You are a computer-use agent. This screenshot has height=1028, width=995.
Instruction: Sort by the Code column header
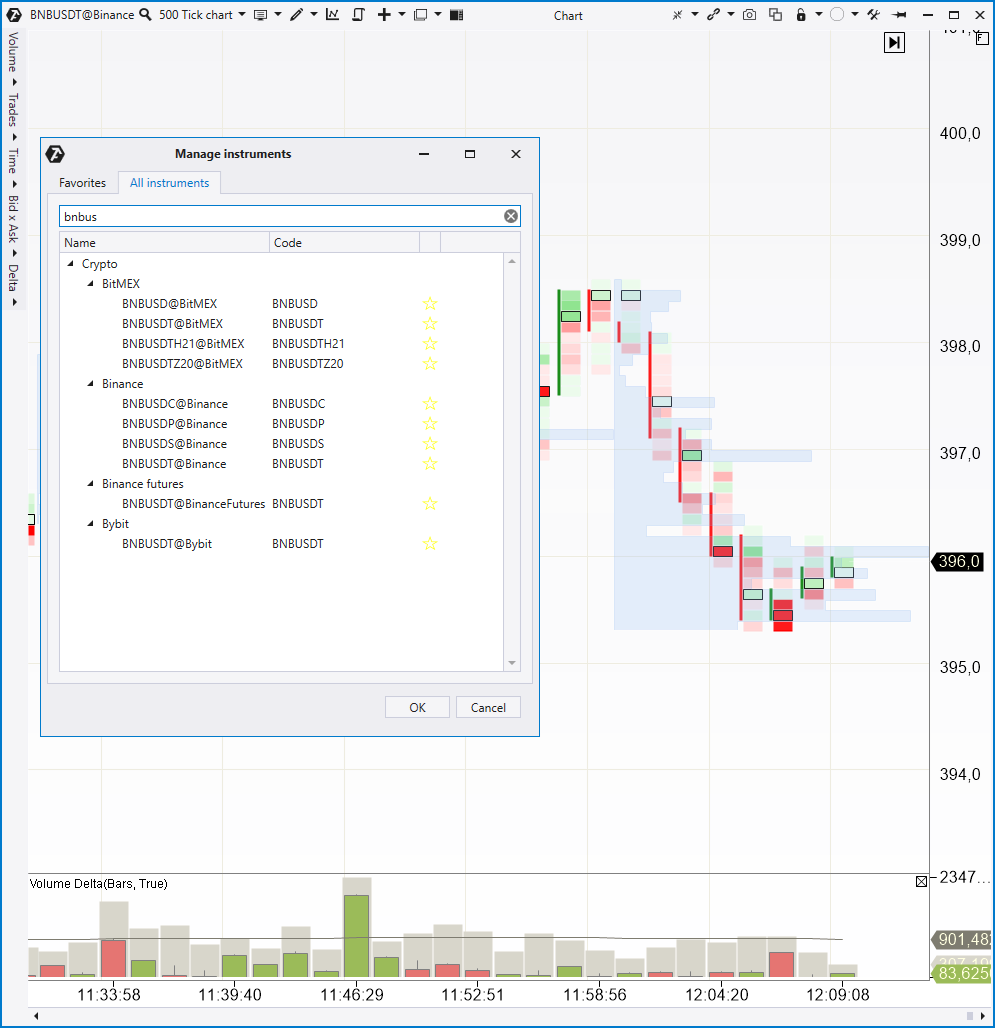[x=344, y=243]
